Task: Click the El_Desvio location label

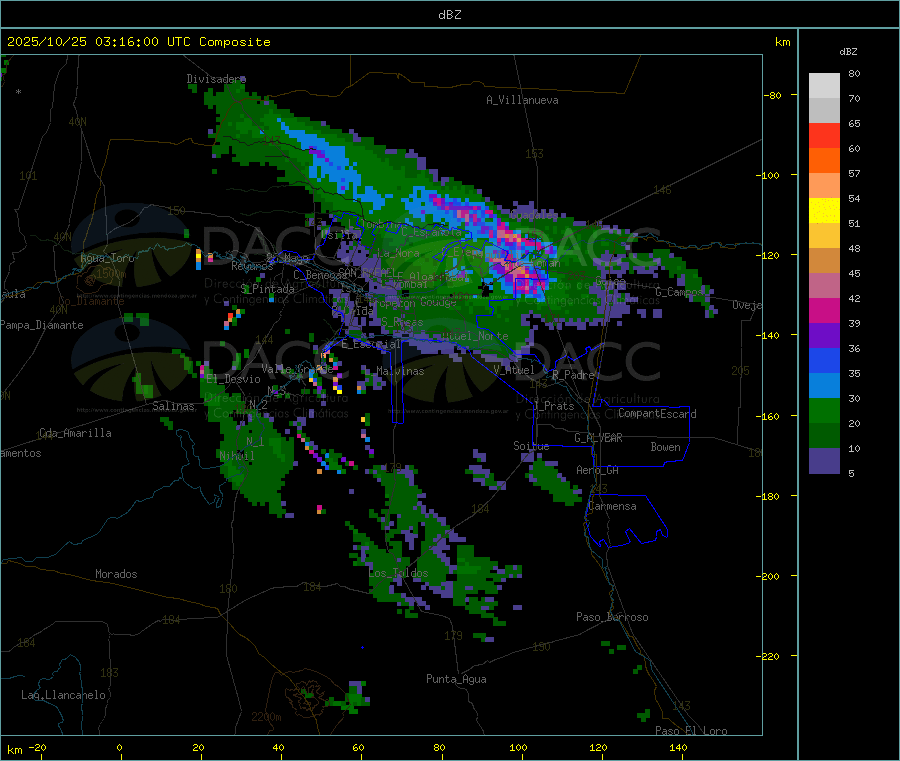Action: [233, 379]
